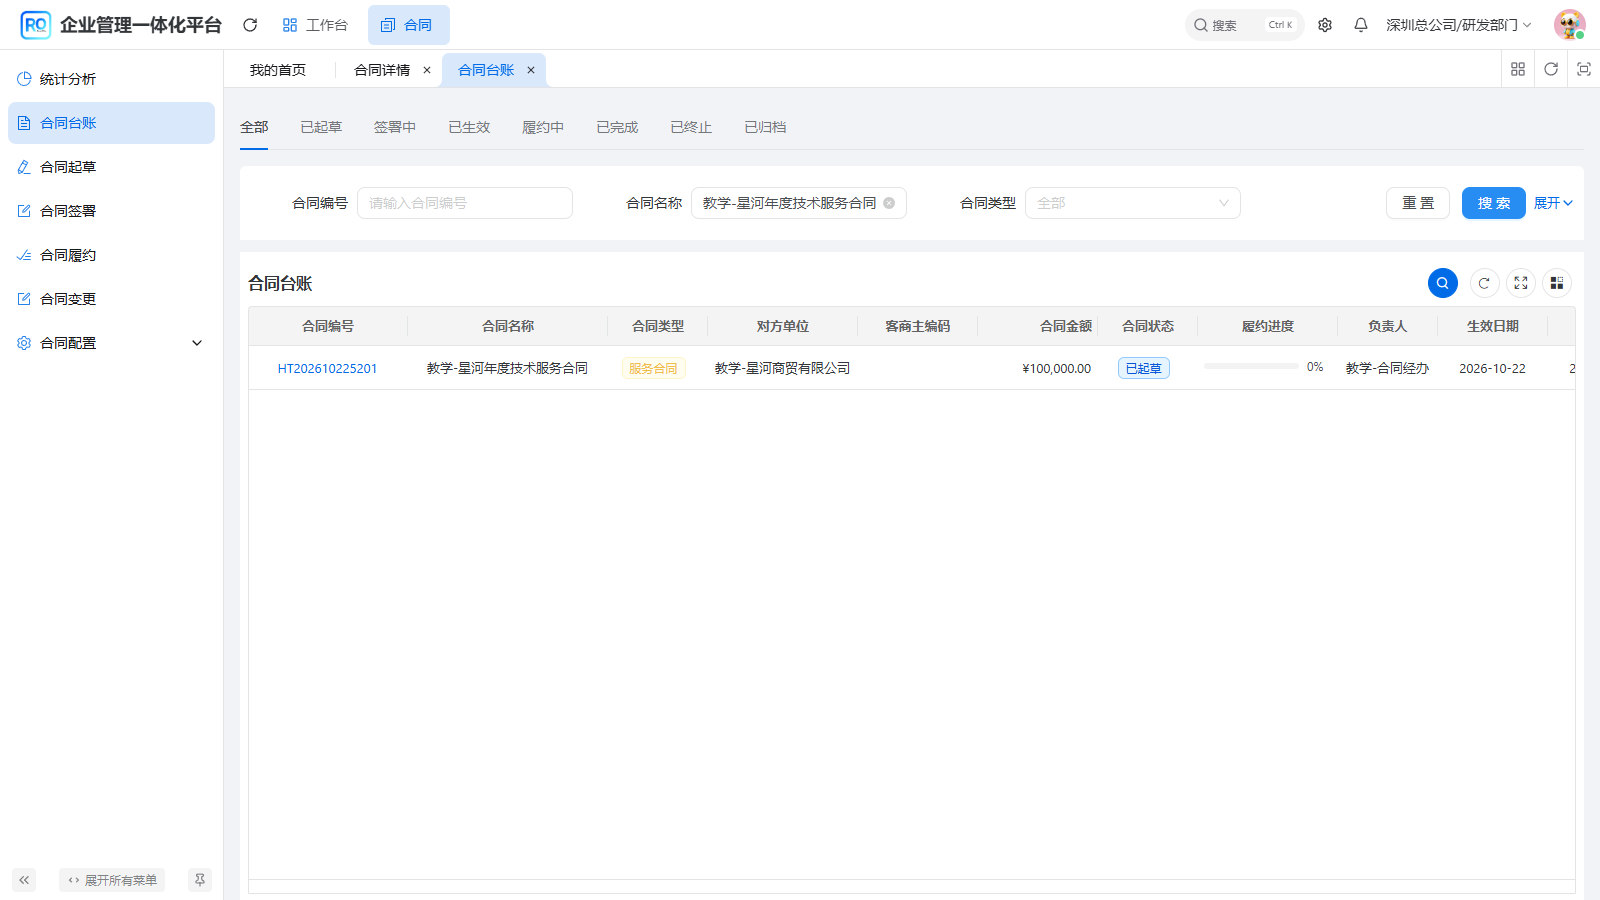Refresh the 合同台账 table

click(x=1484, y=283)
